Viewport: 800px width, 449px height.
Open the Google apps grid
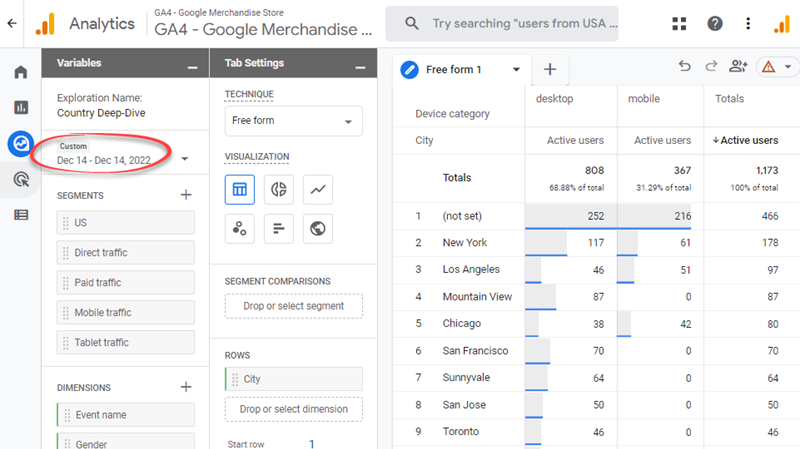click(x=679, y=23)
